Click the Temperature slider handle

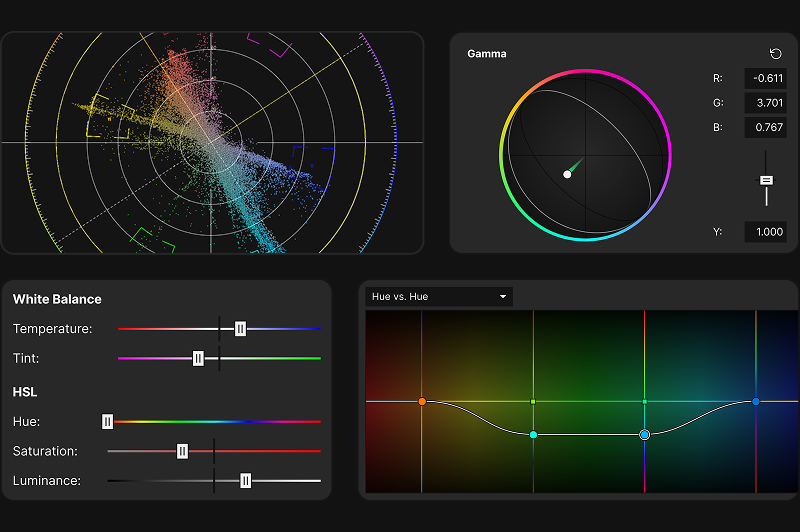tap(240, 328)
